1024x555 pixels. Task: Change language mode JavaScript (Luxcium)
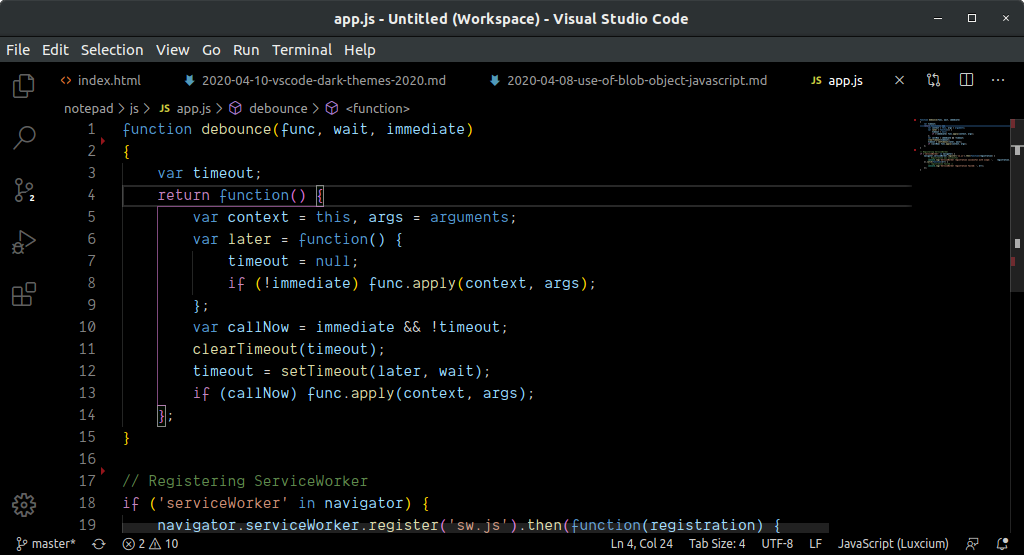point(893,544)
